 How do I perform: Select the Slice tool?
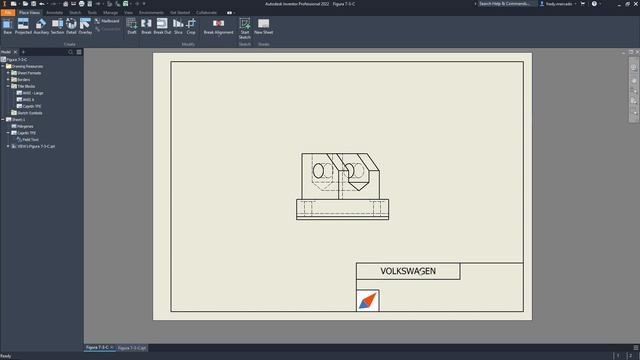(178, 26)
